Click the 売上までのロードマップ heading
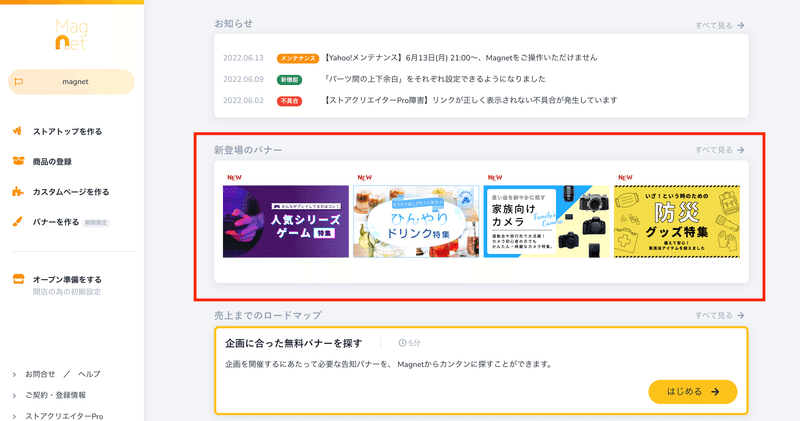Viewport: 800px width, 421px height. pyautogui.click(x=268, y=315)
